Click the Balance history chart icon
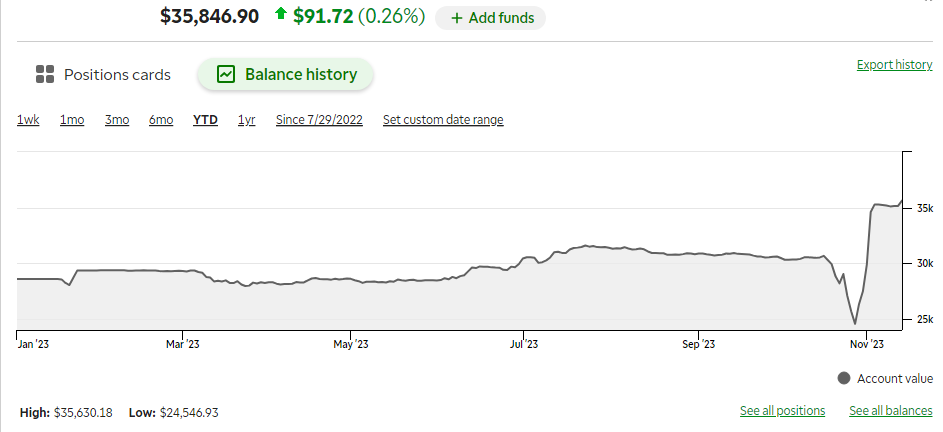Screen dimensions: 943x432 226,75
